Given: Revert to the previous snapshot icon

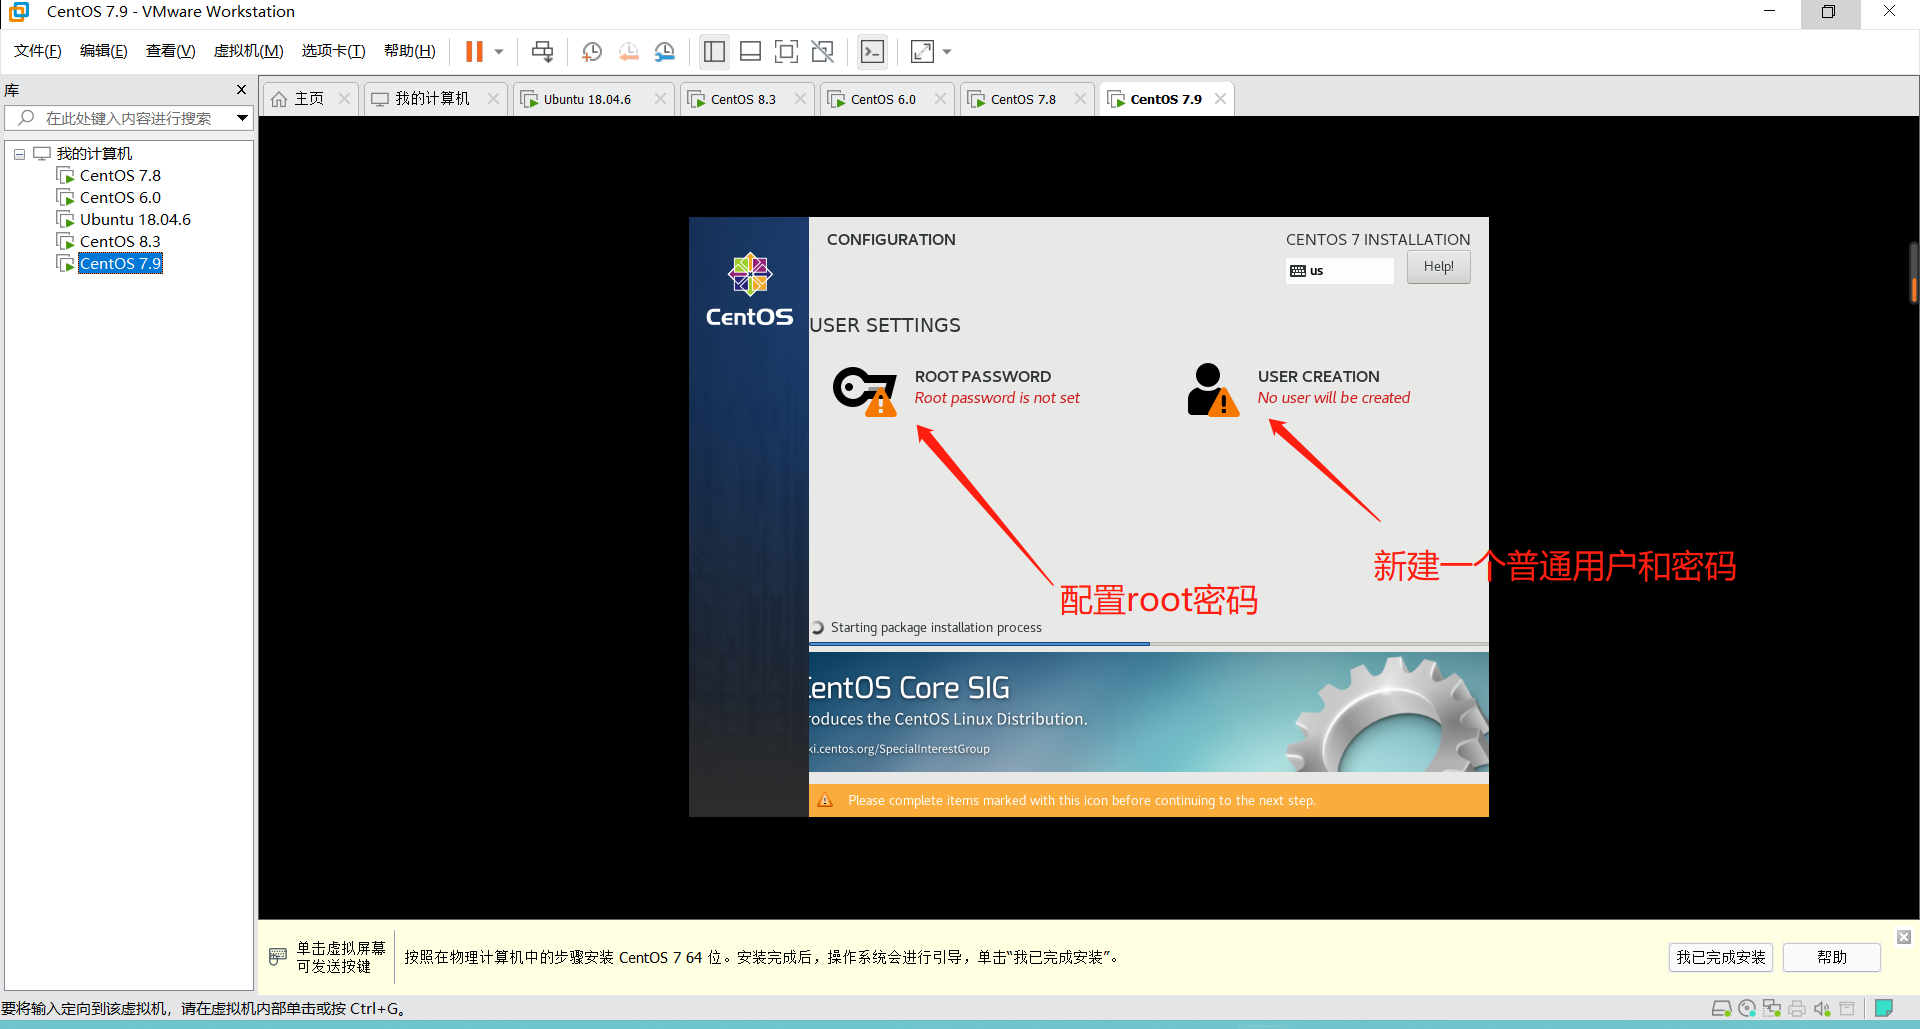Looking at the screenshot, I should click(629, 51).
